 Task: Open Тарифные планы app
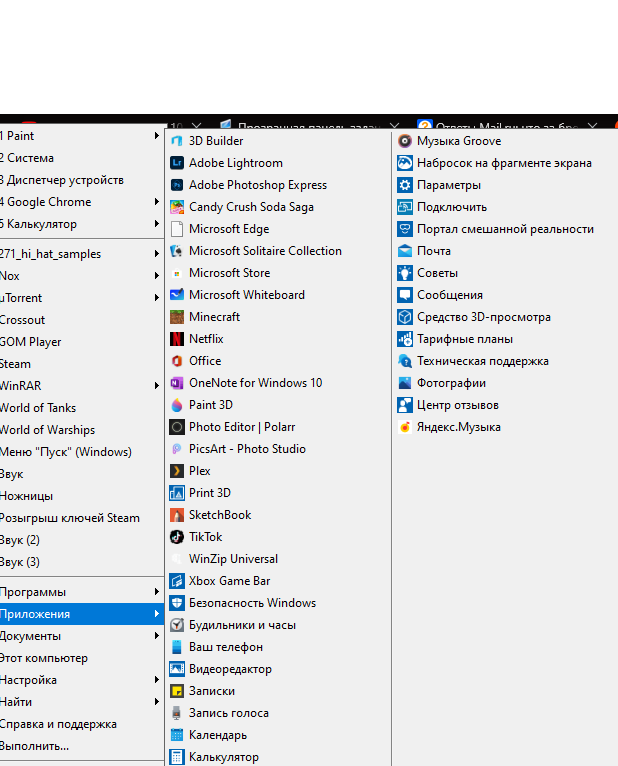505,339
